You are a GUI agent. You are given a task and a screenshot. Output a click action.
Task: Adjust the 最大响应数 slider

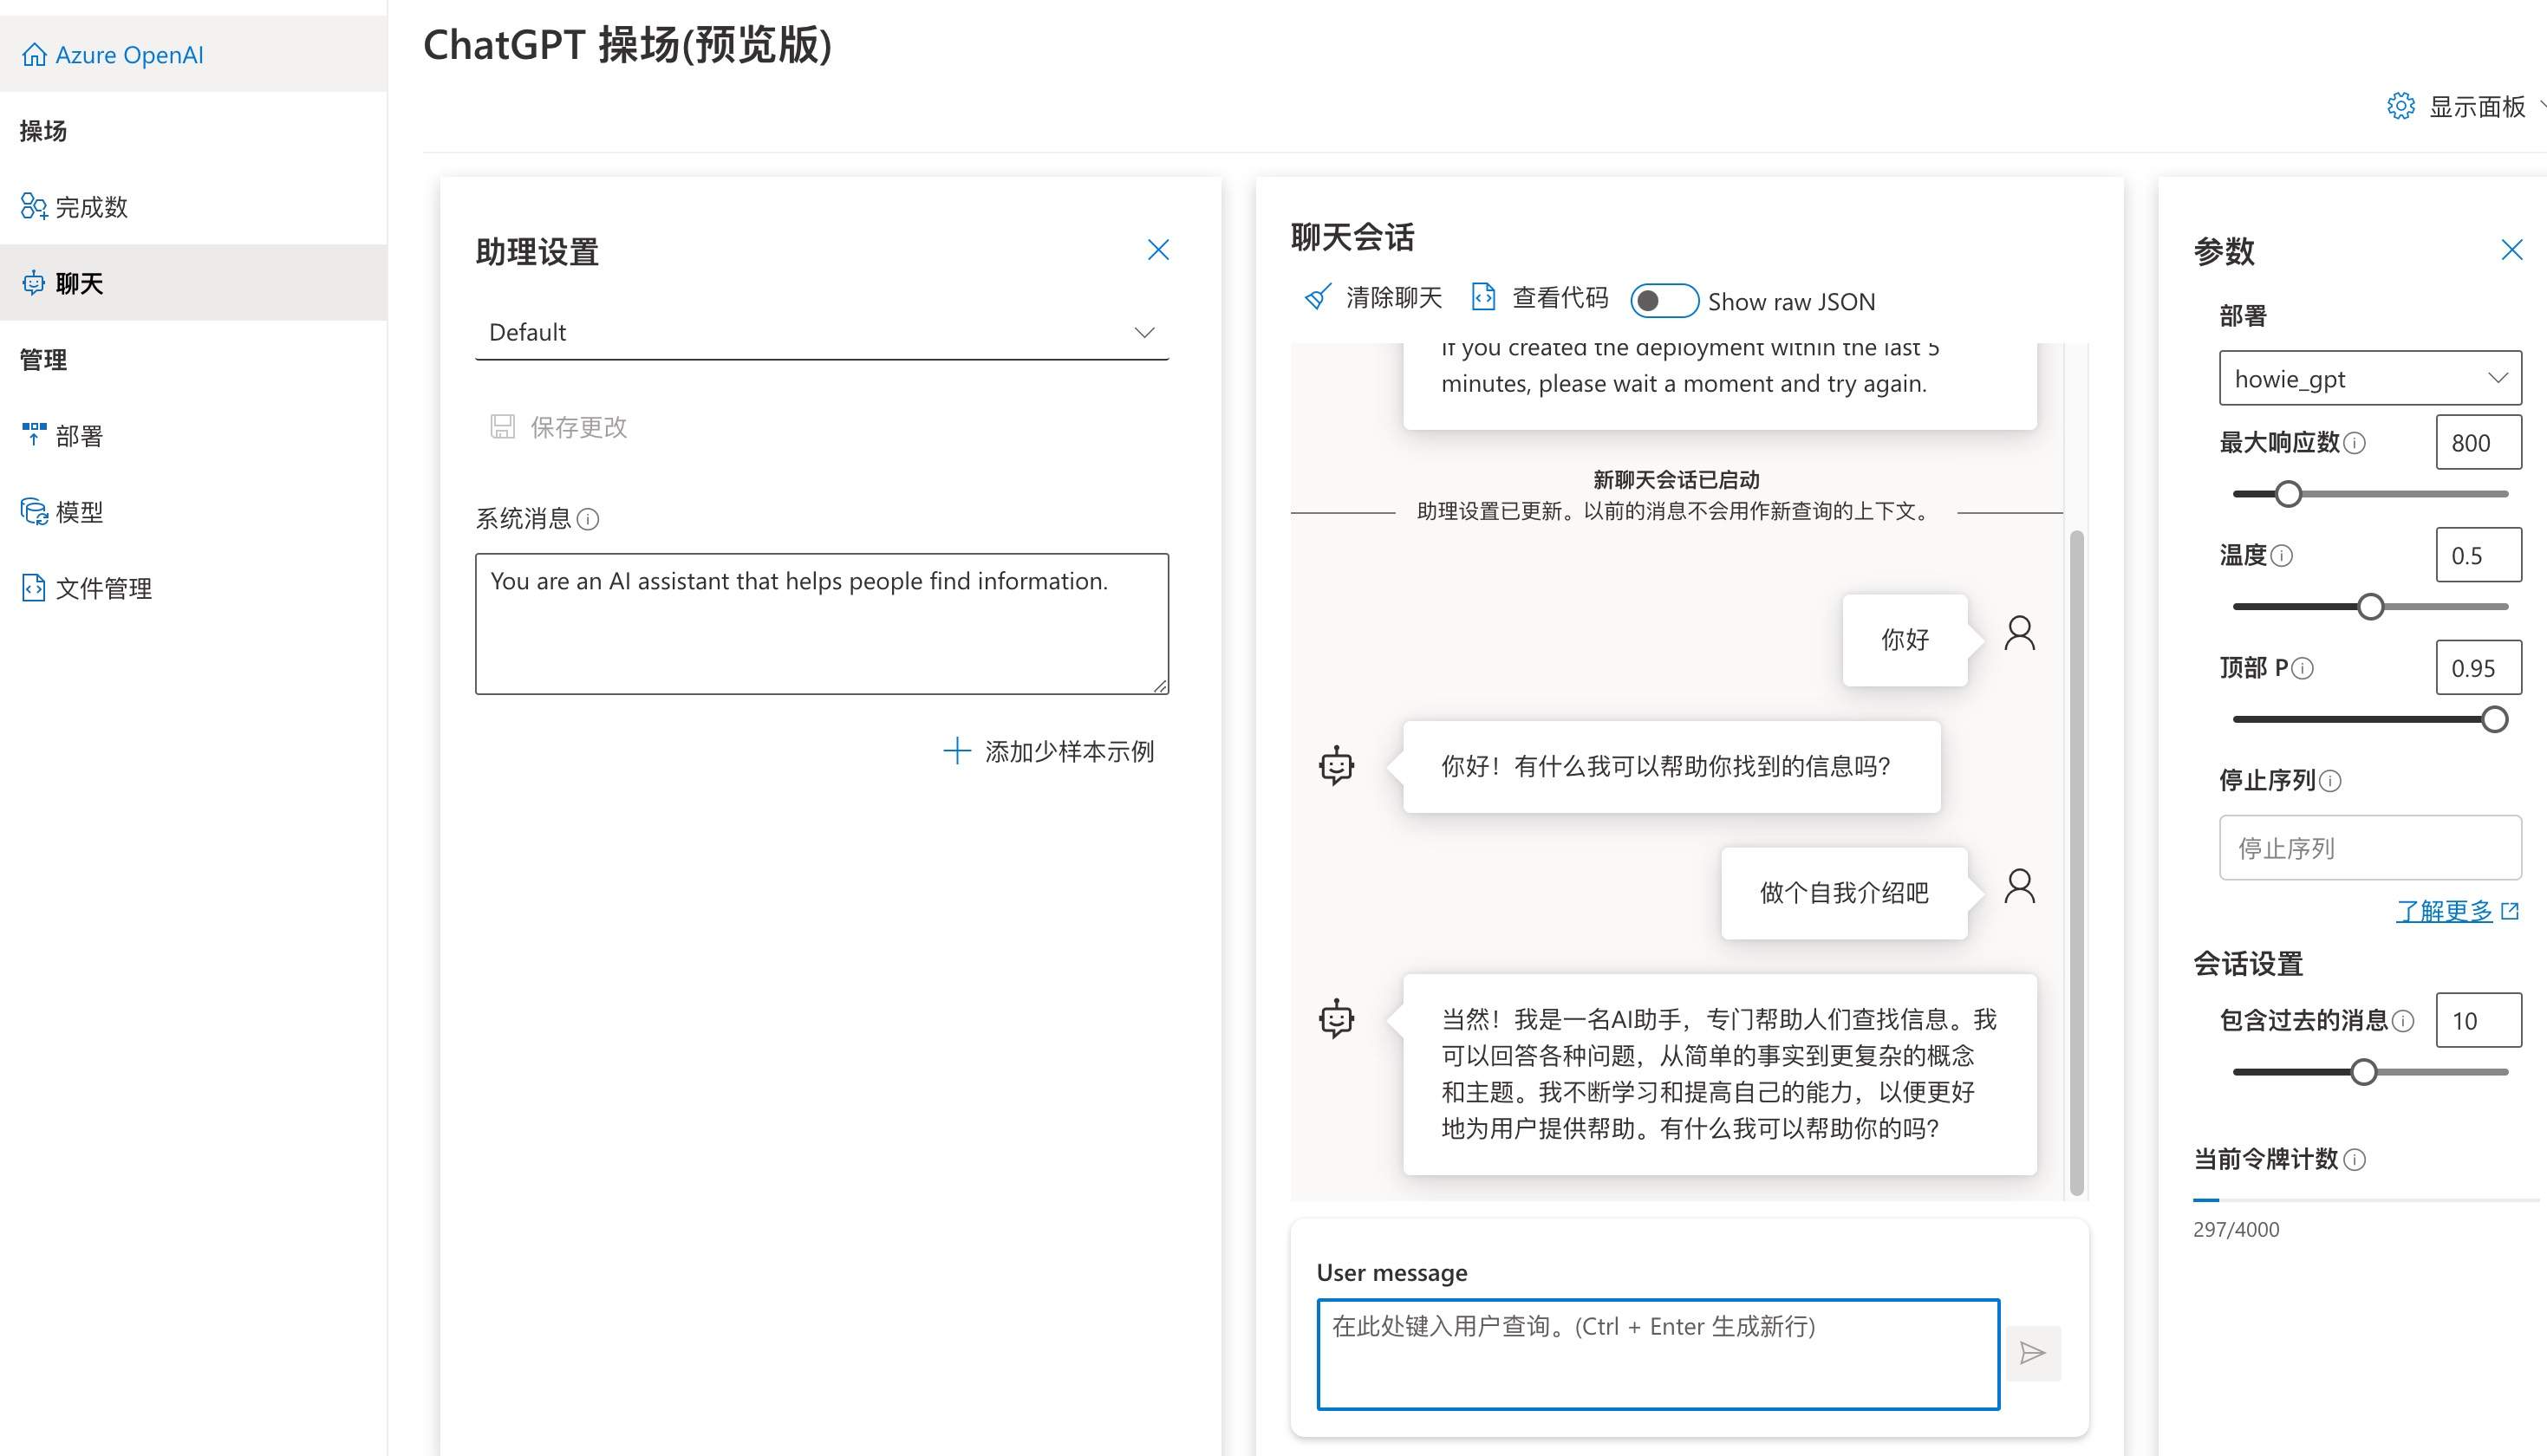pos(2288,494)
